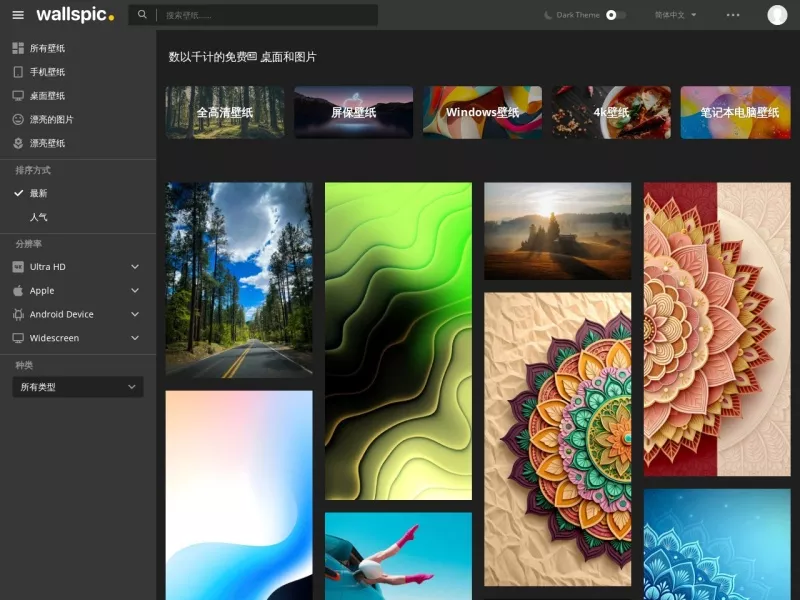Click the 漂亮壁纸 badge icon
This screenshot has width=800, height=600.
pyautogui.click(x=18, y=143)
